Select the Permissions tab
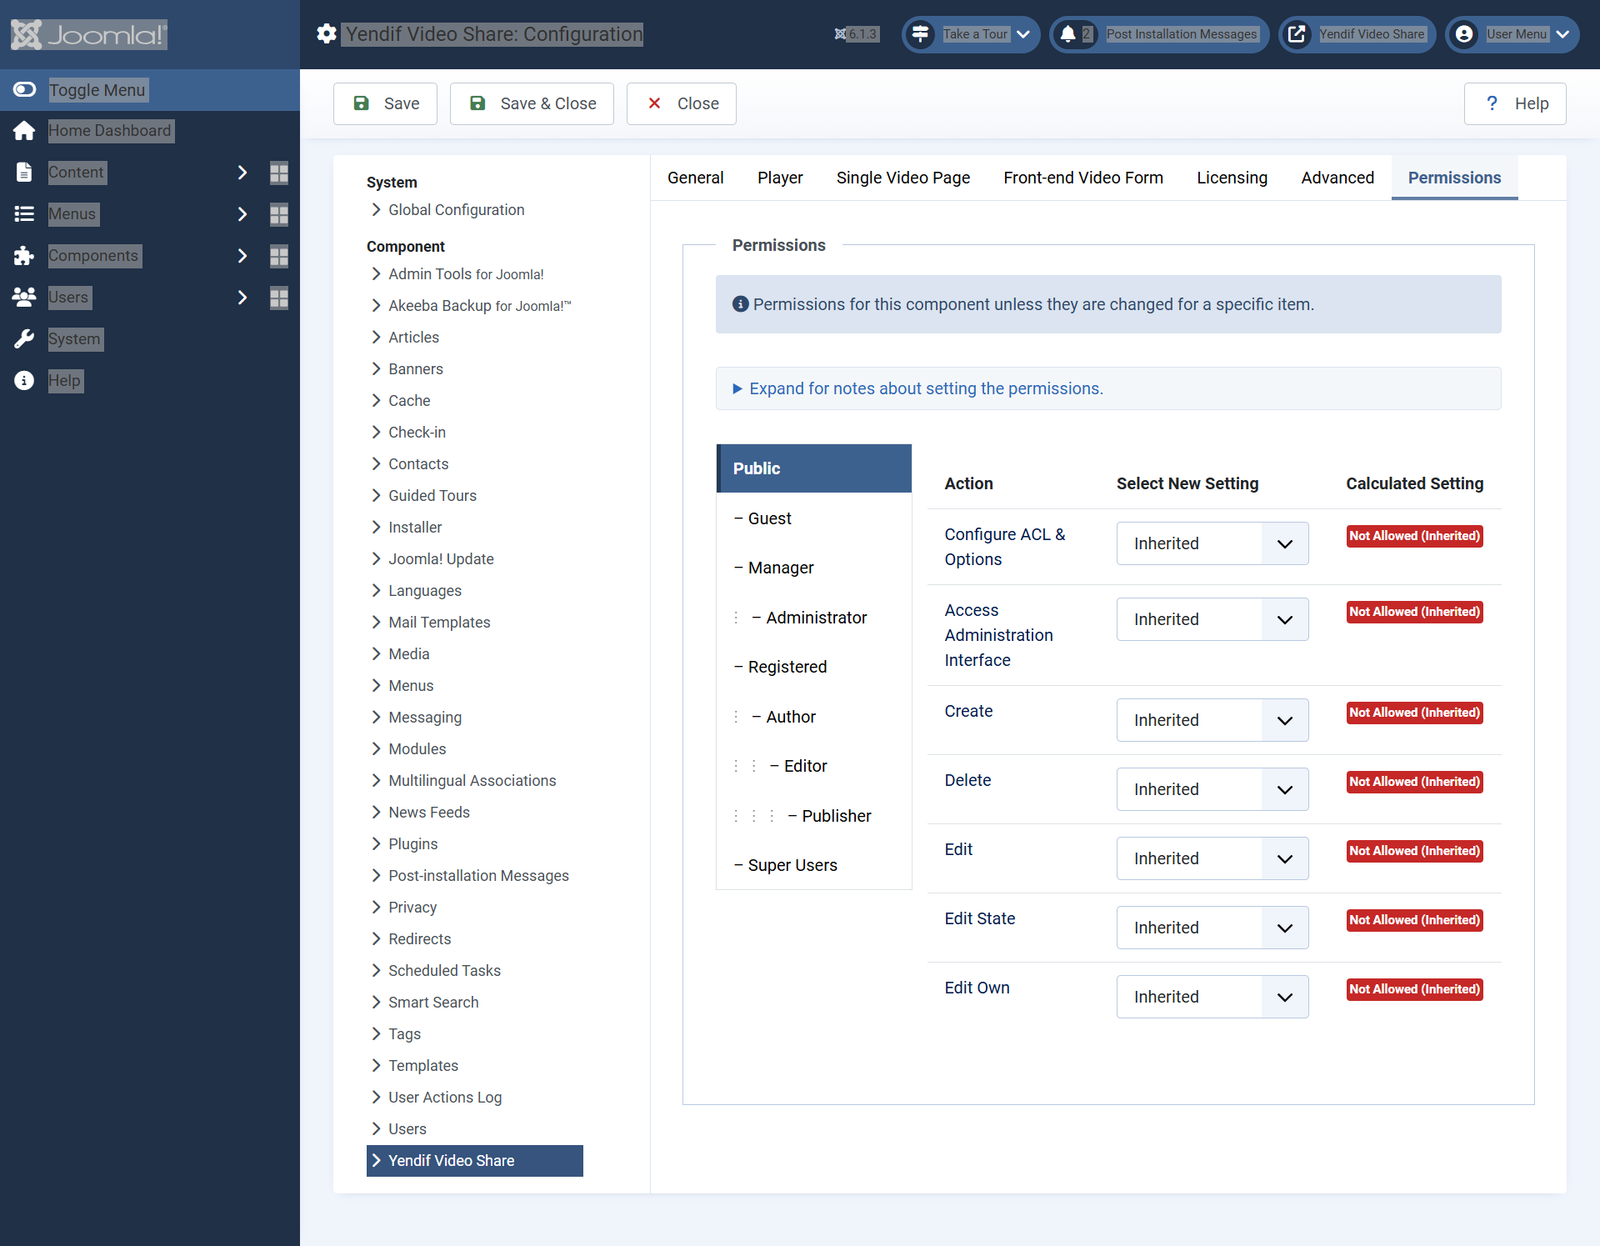1600x1246 pixels. [x=1454, y=178]
